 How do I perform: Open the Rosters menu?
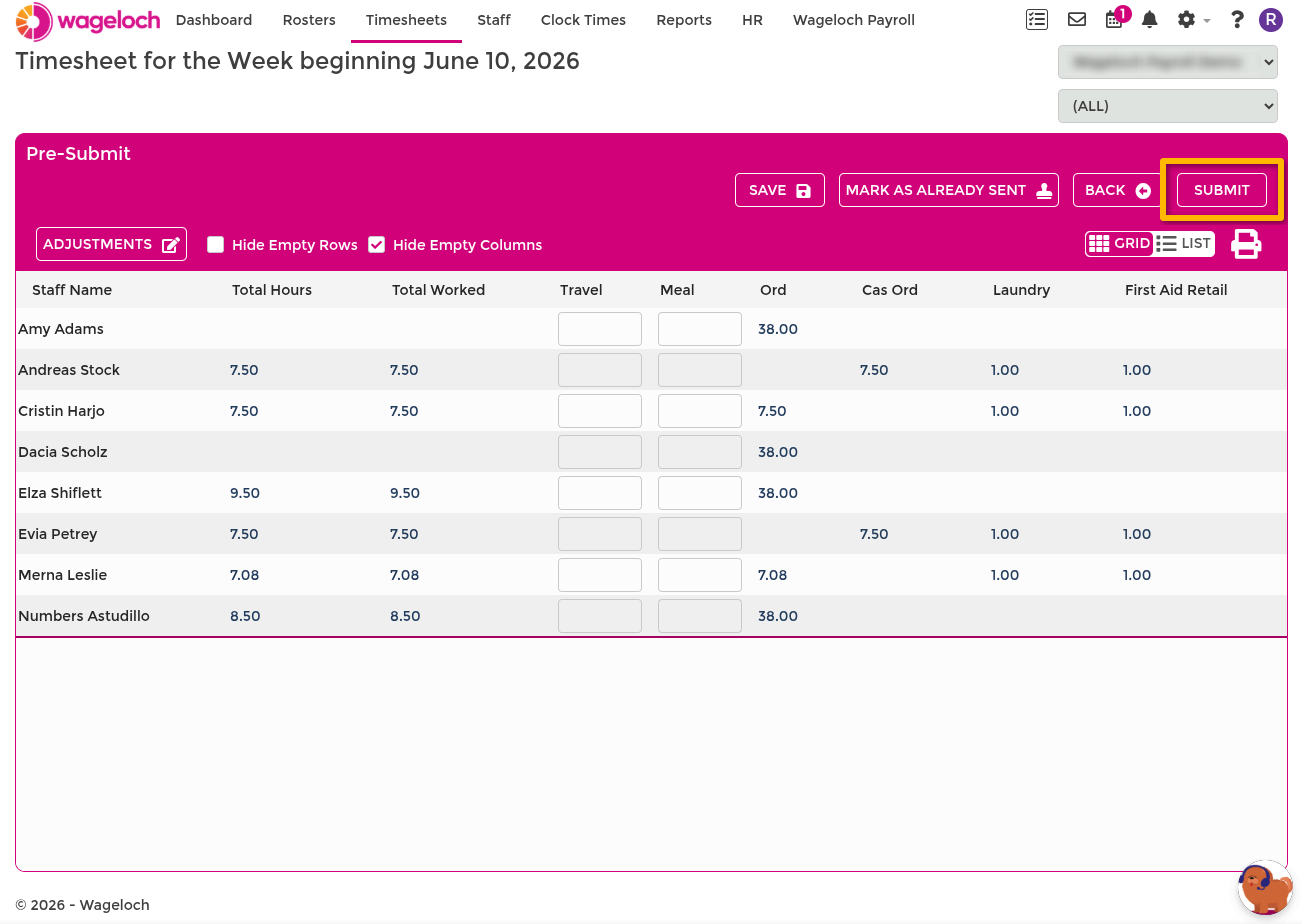pyautogui.click(x=309, y=20)
